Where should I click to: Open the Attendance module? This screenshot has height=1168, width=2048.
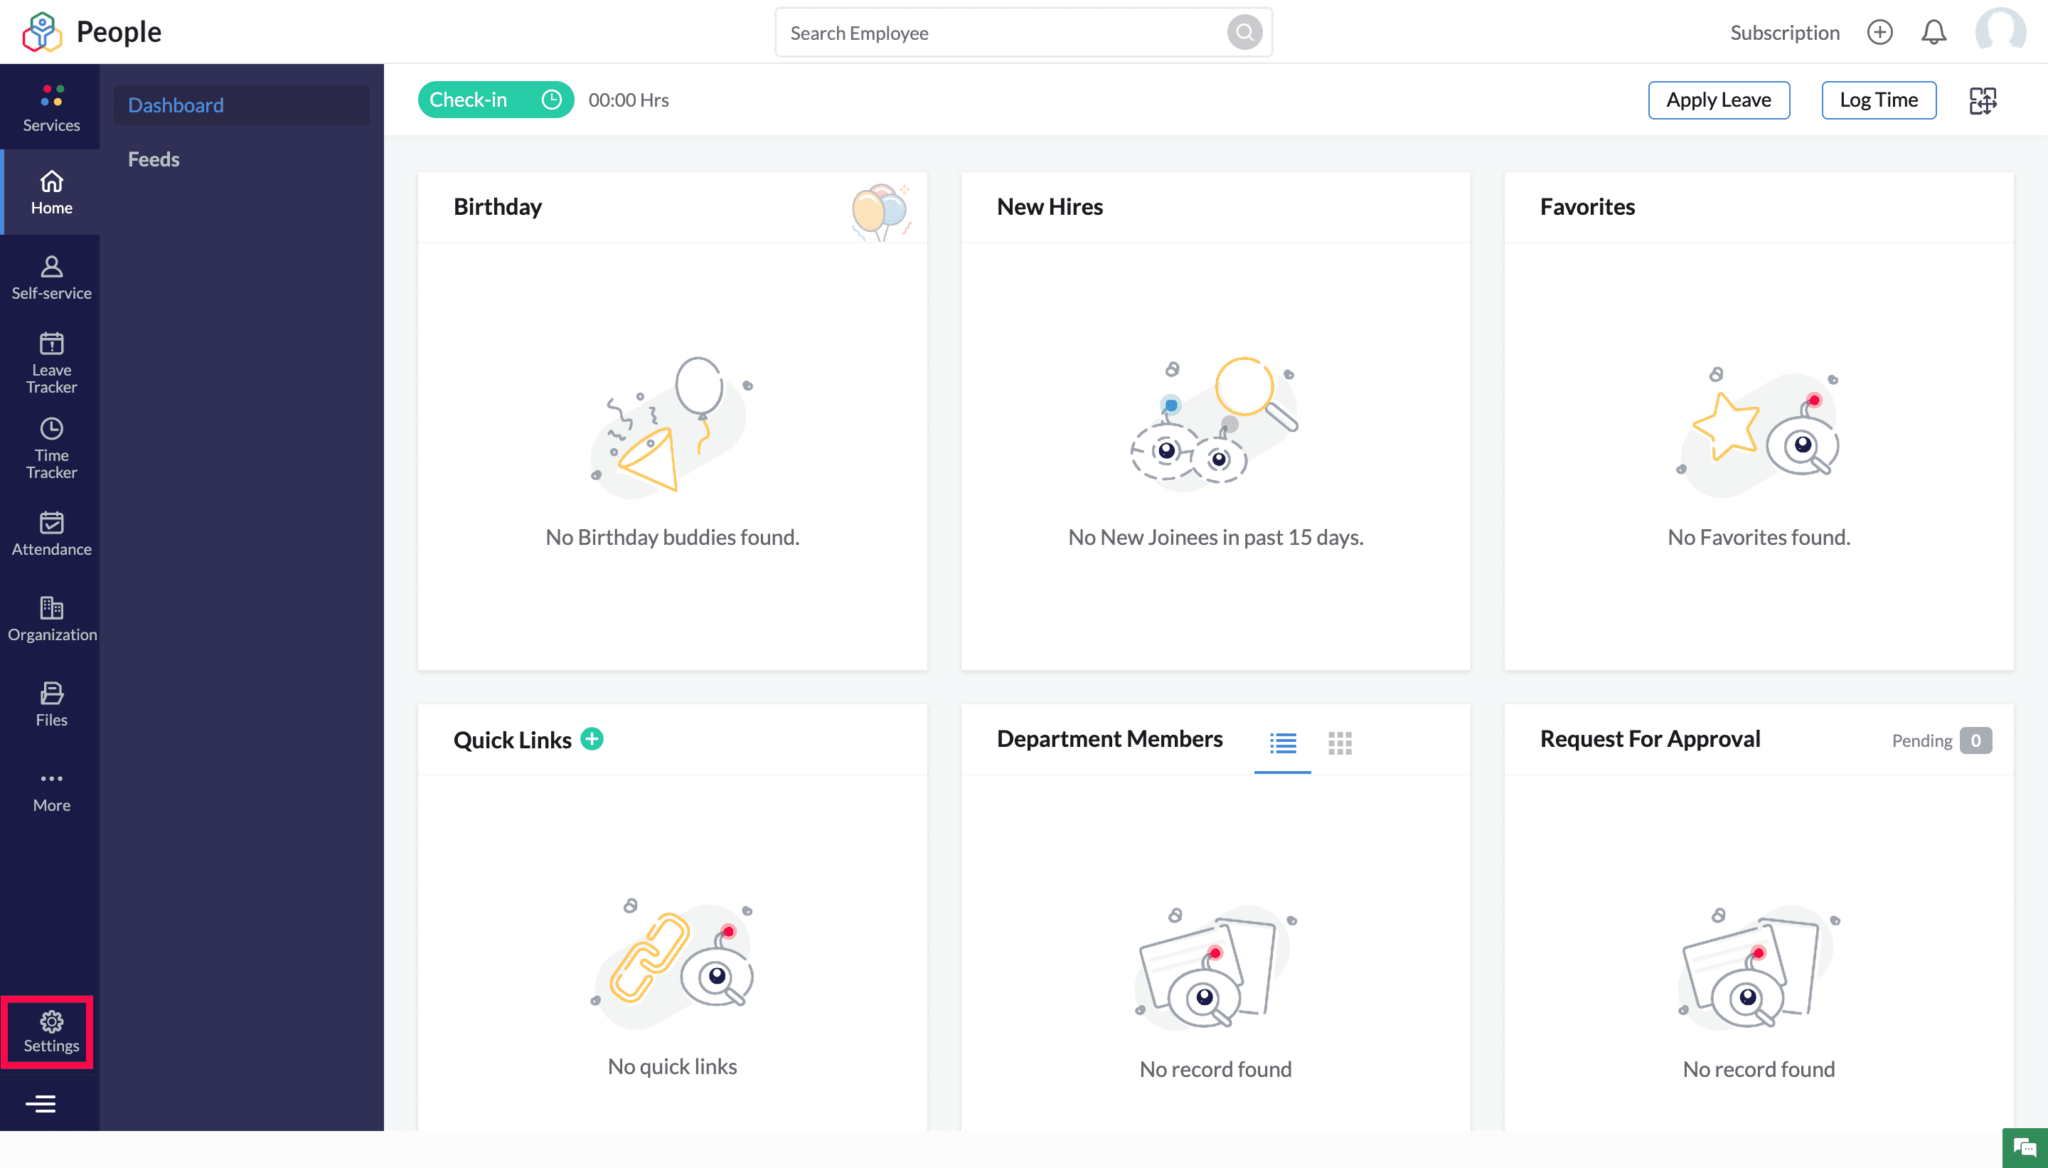point(50,533)
